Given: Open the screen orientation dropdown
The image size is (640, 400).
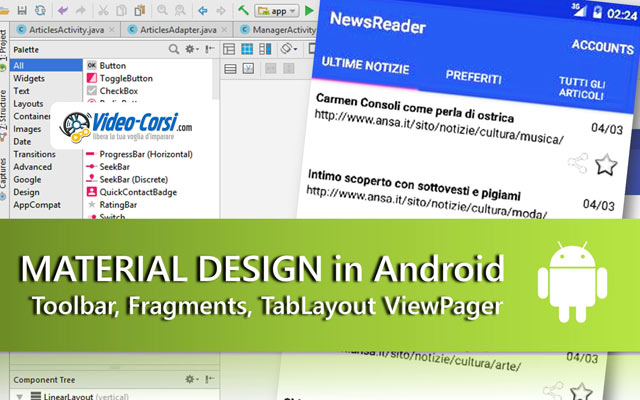Looking at the screenshot, I should 289,49.
